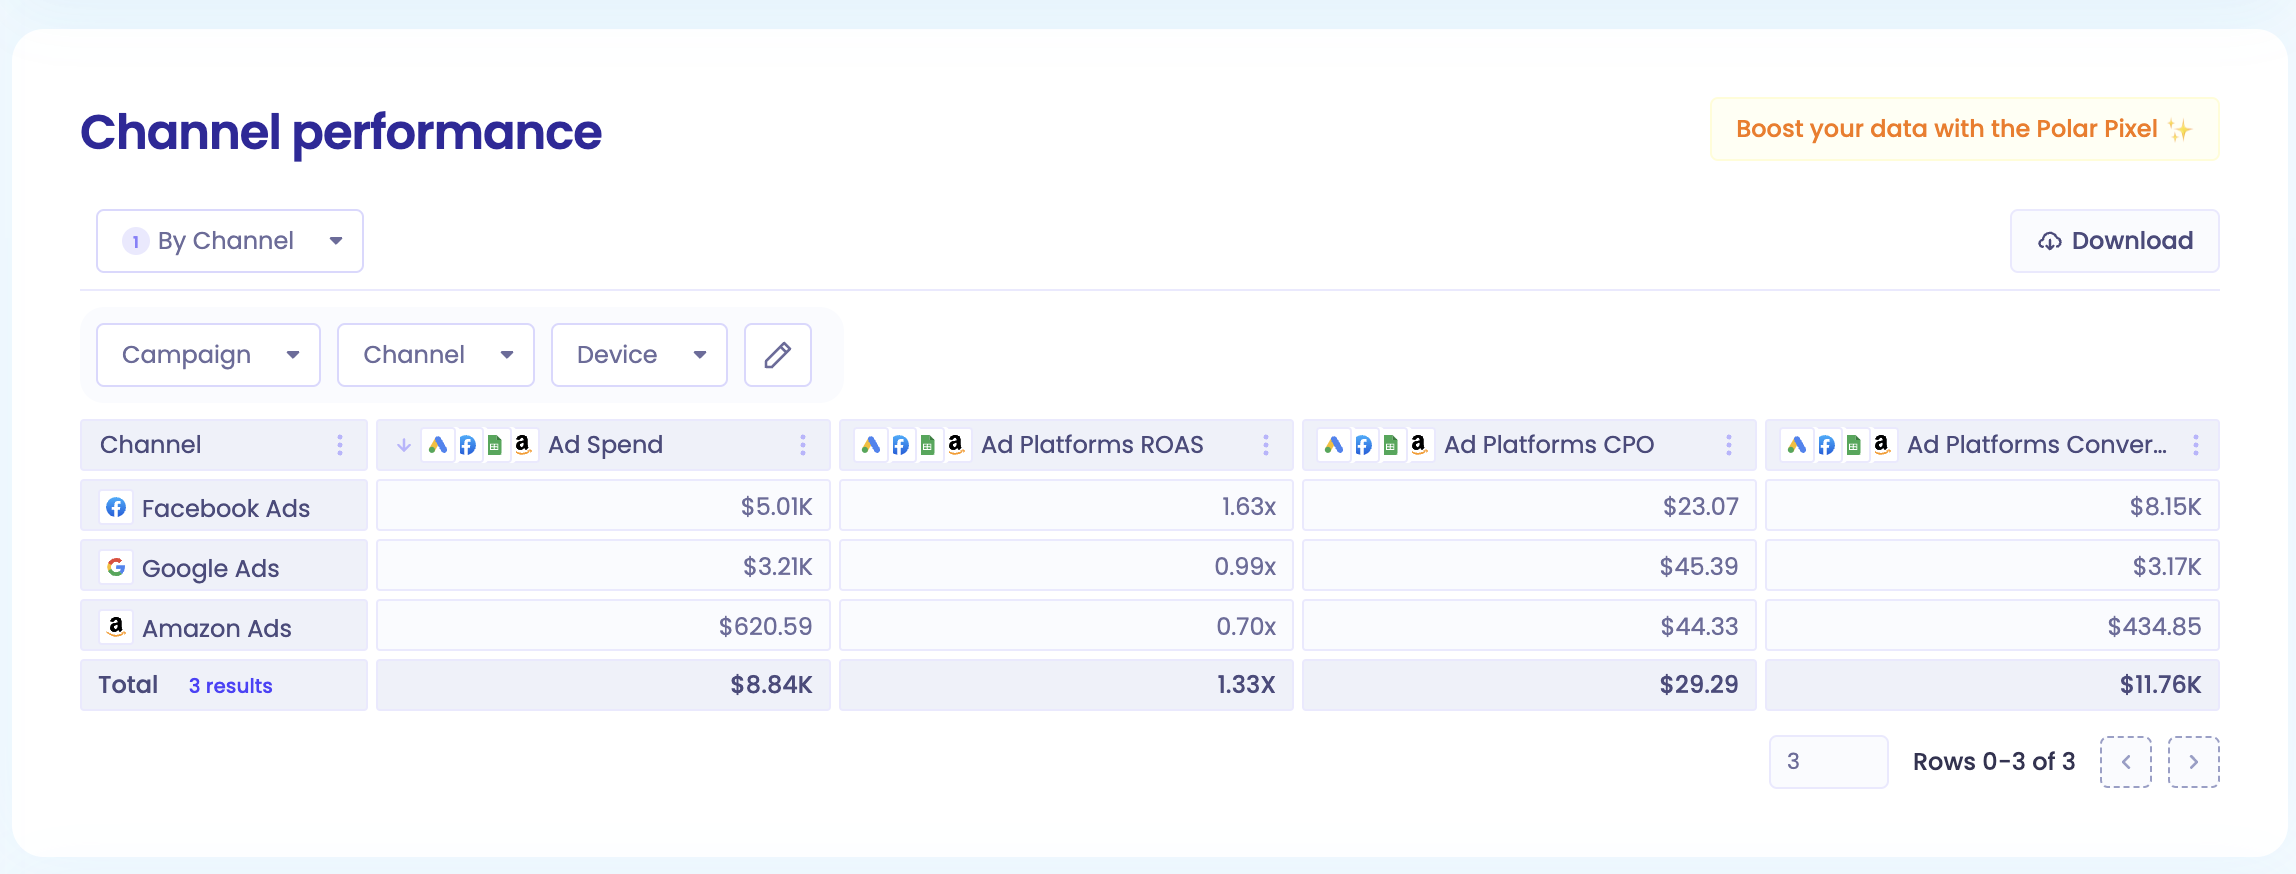Image resolution: width=2296 pixels, height=874 pixels.
Task: Open Ad Platforms ROAS column options menu
Action: click(1266, 445)
